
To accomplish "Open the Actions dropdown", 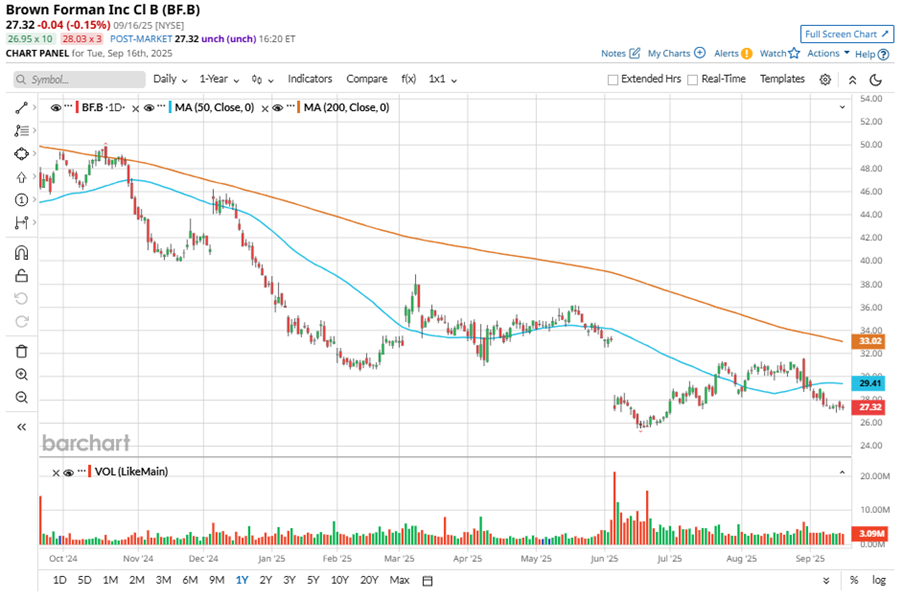I will [x=828, y=53].
